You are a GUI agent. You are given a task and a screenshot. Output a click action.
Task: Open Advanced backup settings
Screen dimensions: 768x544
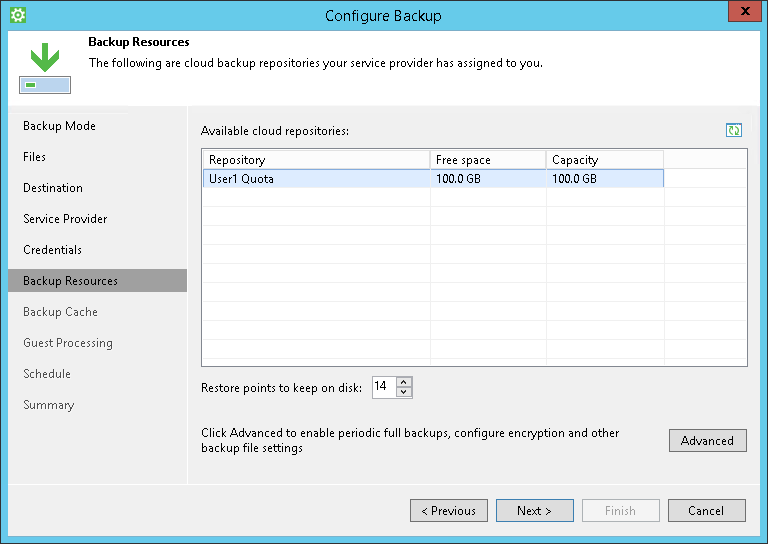(707, 441)
